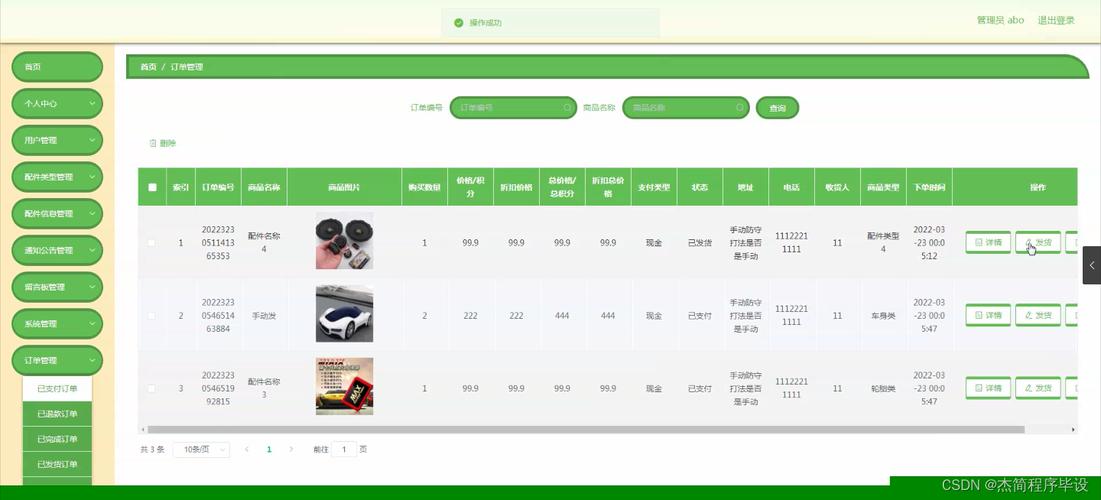
Task: Click 详情 details button for third order
Action: (x=987, y=388)
